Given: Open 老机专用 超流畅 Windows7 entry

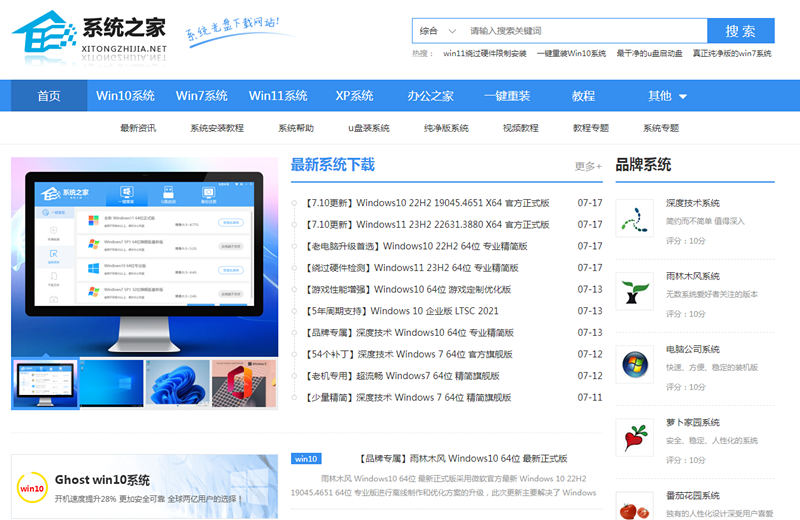Looking at the screenshot, I should (x=402, y=376).
